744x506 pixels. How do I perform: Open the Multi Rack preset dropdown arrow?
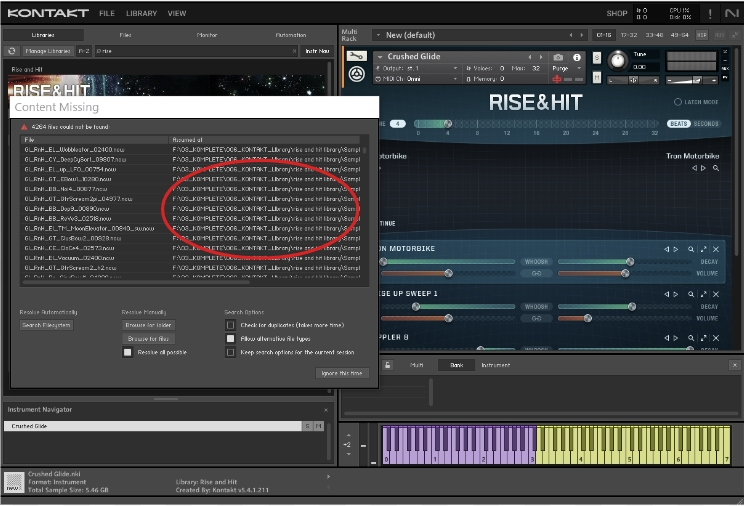(378, 35)
